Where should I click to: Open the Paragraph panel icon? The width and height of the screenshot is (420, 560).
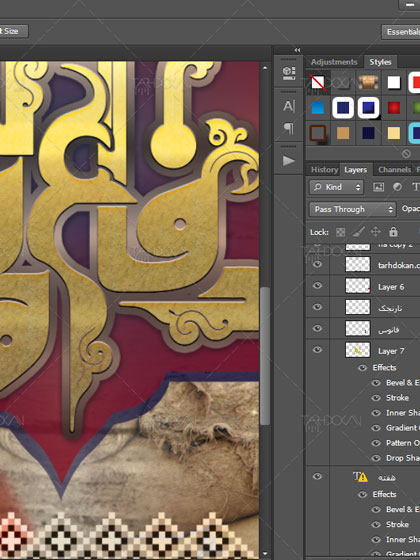pos(289,128)
